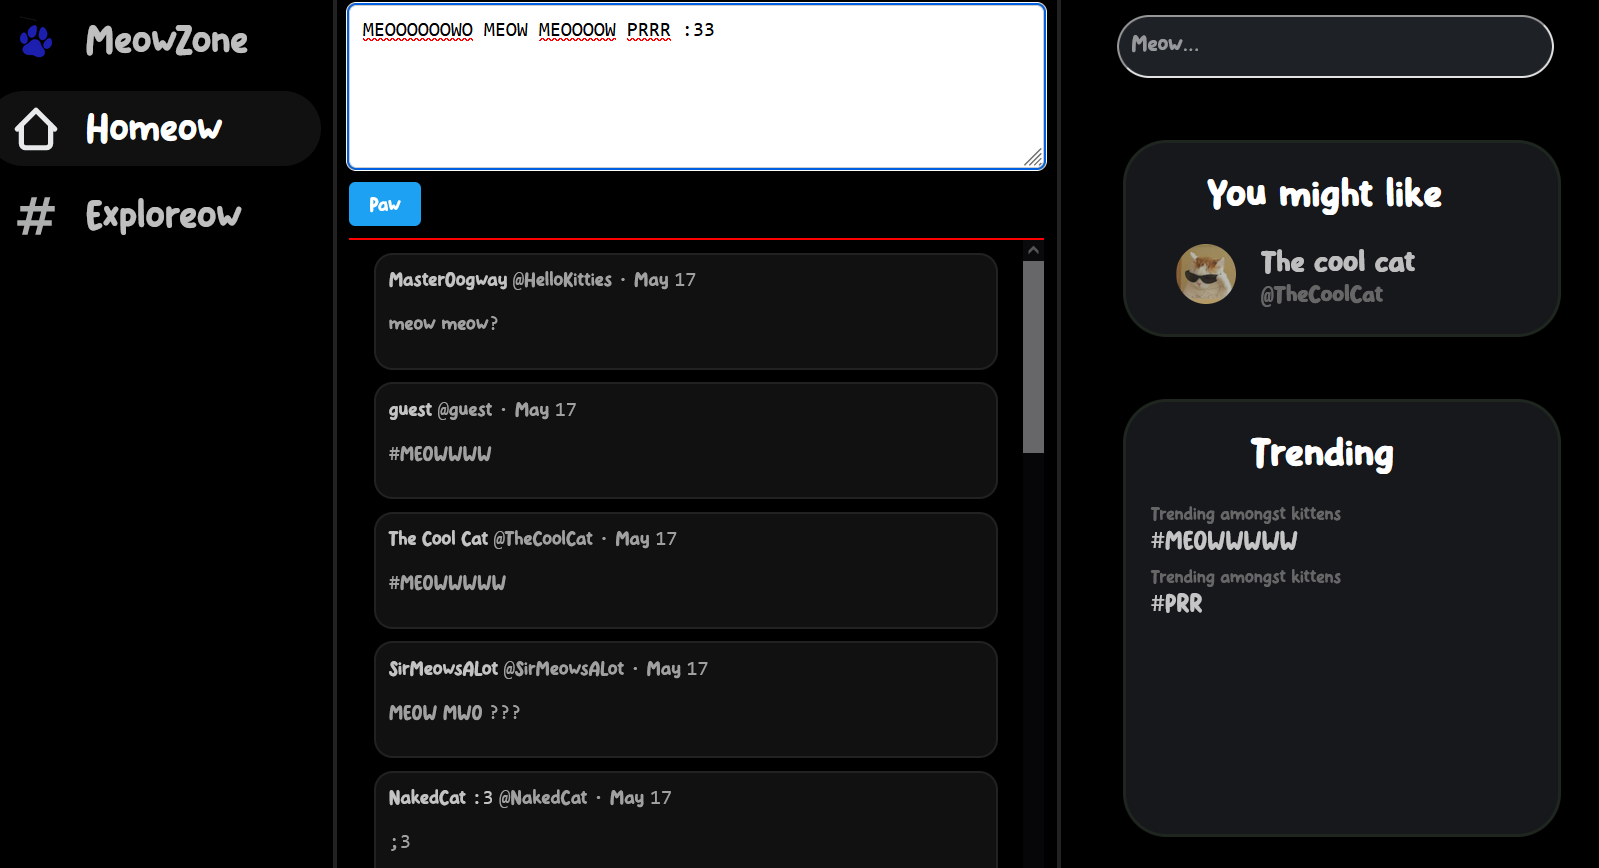
Task: Open SirMeowsALot's profile from post
Action: pyautogui.click(x=442, y=669)
